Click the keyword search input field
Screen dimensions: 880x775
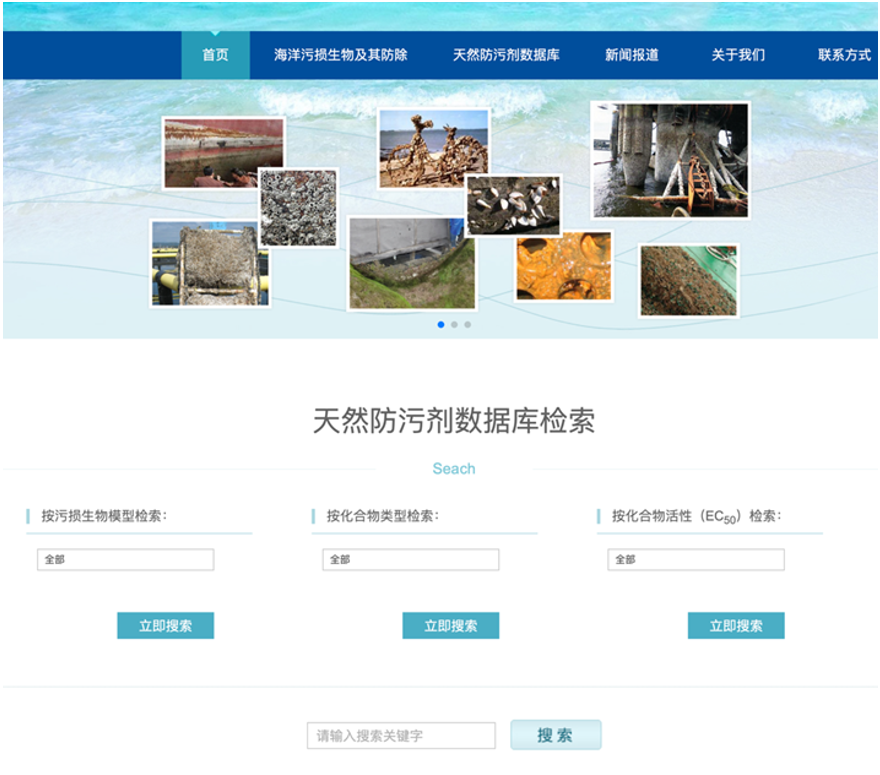(400, 736)
